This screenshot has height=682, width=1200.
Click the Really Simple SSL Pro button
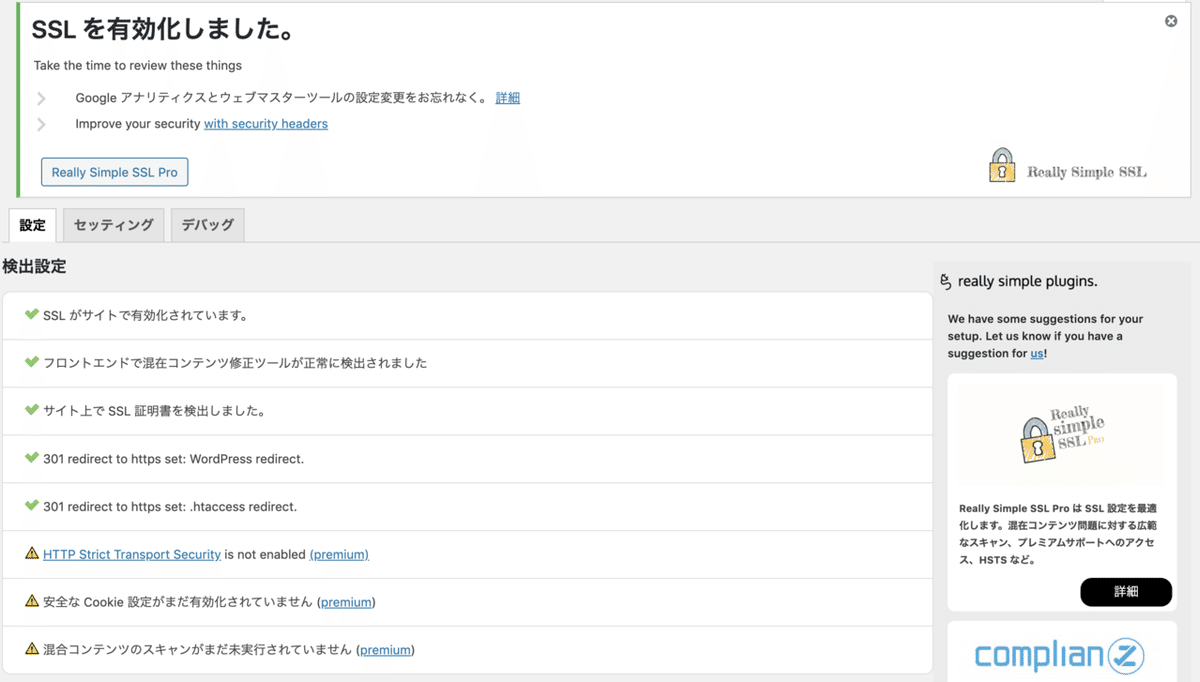point(114,172)
